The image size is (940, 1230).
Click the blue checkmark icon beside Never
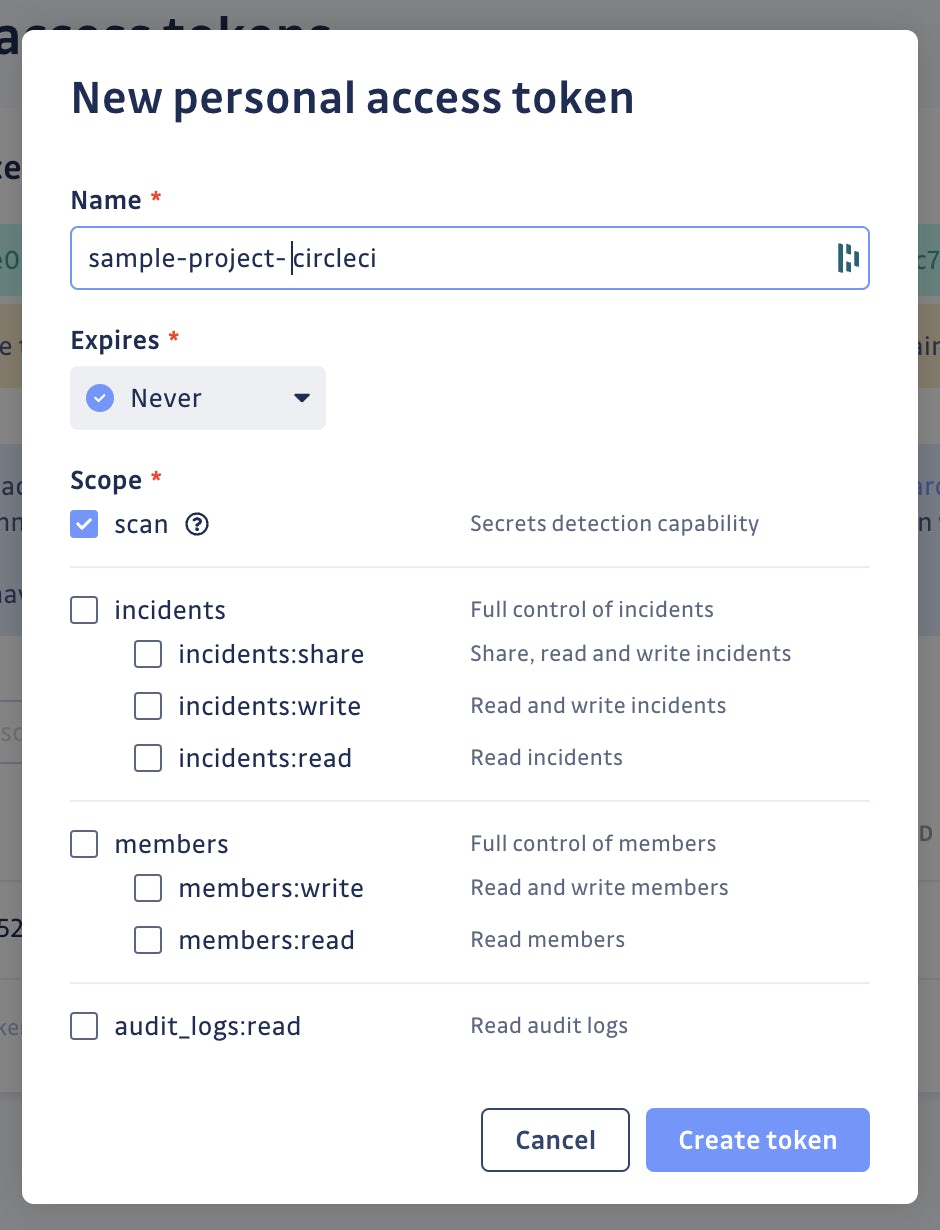pos(100,398)
